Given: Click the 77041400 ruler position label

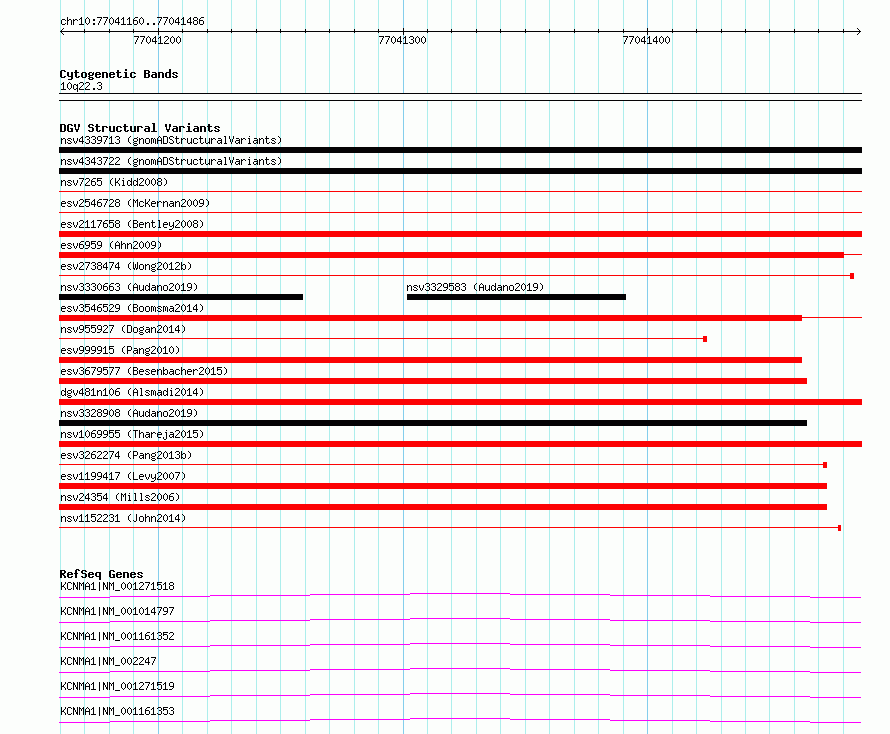Looking at the screenshot, I should [646, 40].
